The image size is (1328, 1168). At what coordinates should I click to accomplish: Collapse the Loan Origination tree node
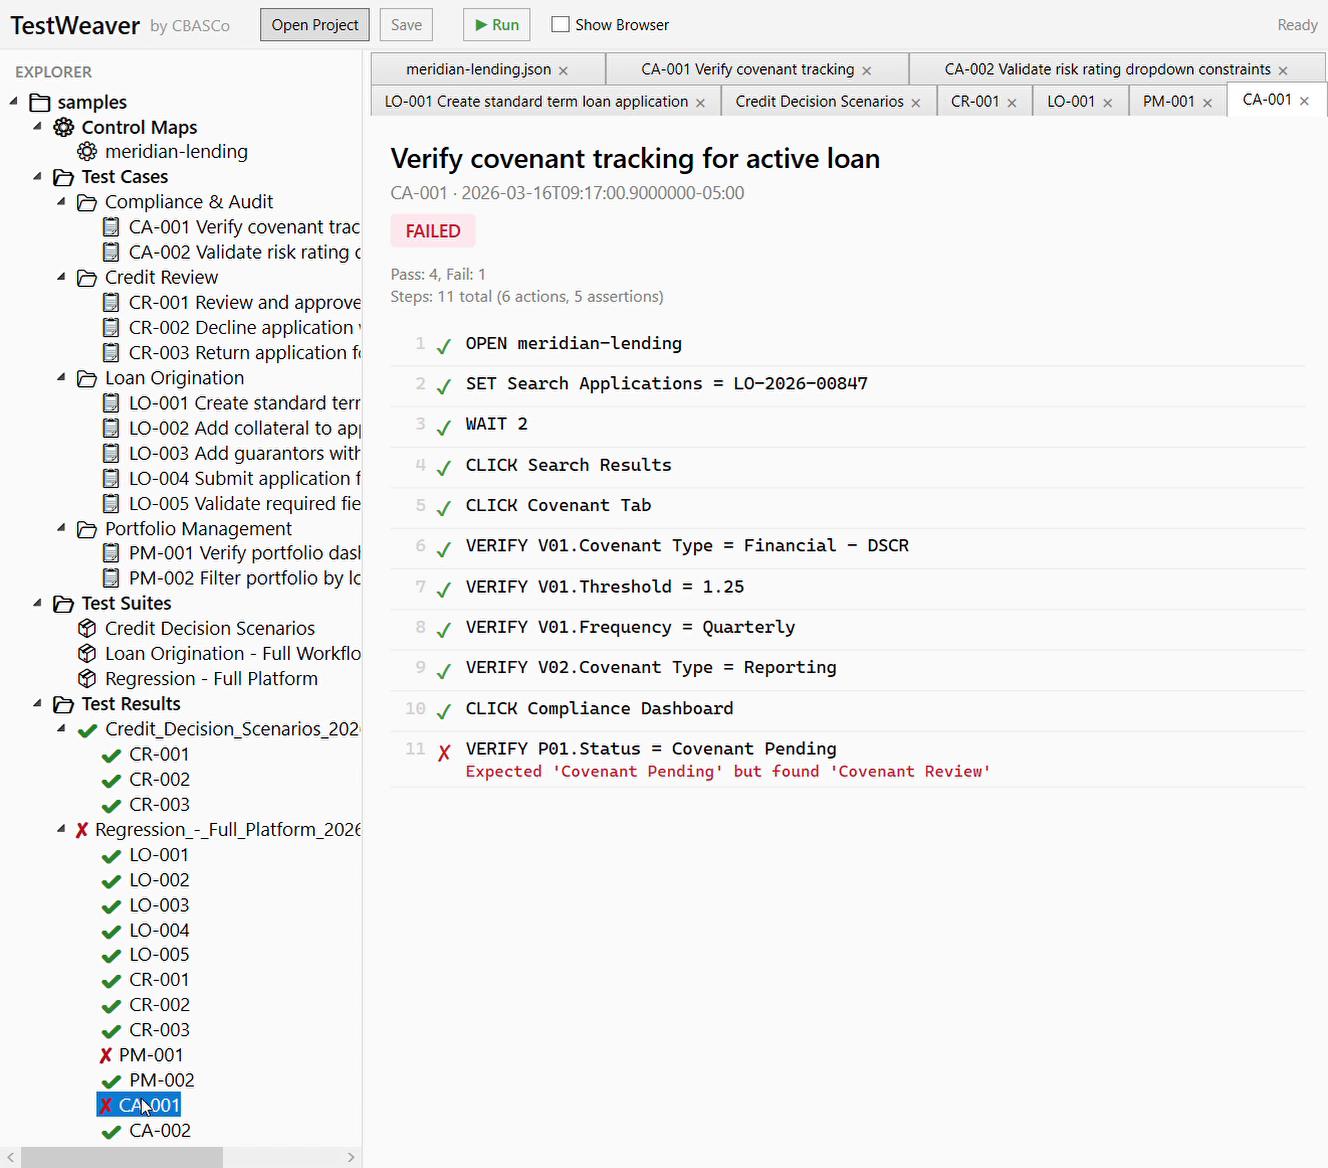pyautogui.click(x=61, y=378)
